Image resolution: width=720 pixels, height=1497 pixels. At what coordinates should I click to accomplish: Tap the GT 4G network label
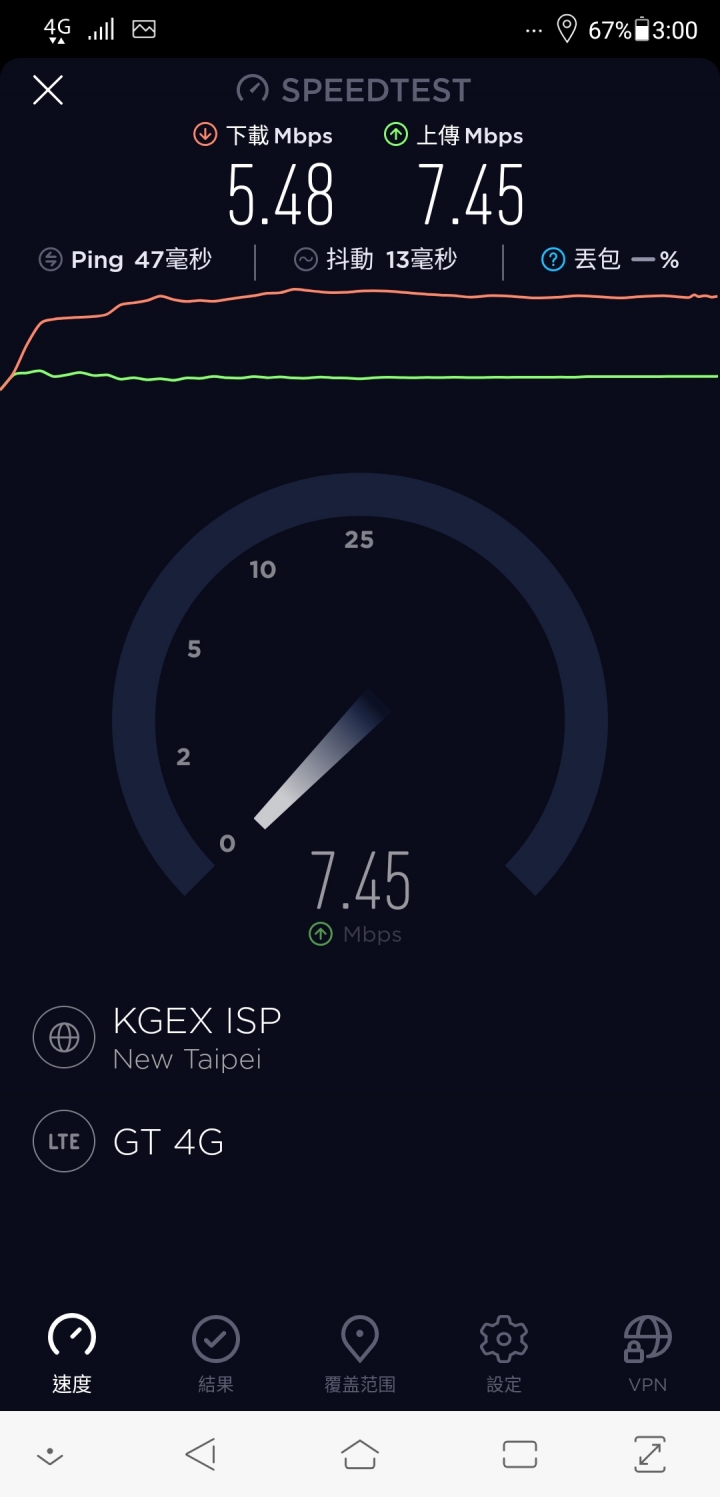coord(168,1142)
